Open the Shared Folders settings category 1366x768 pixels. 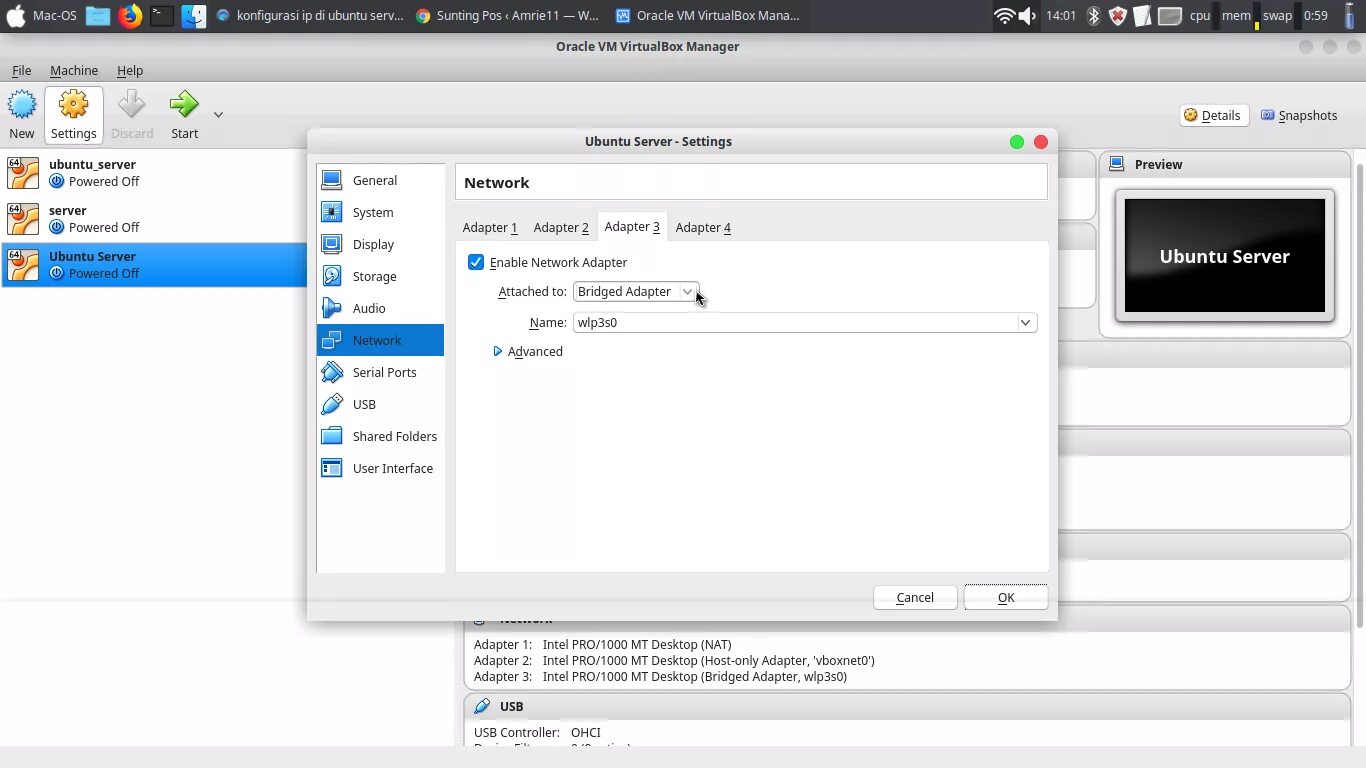tap(380, 436)
